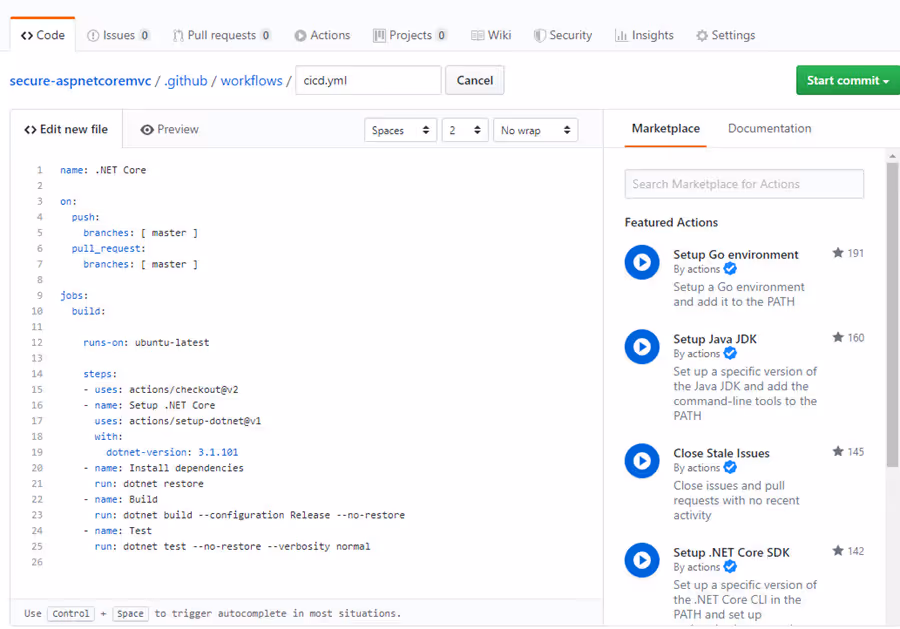Screen dimensions: 900x629
Task: Open the repository Settings tab
Action: [726, 35]
